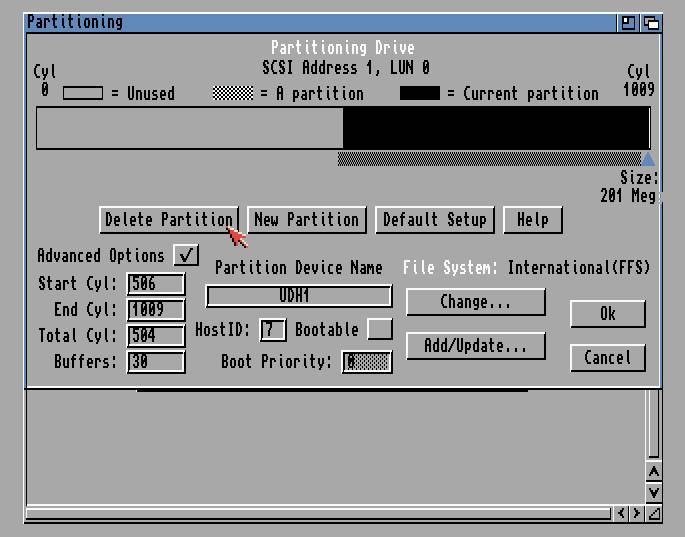Viewport: 685px width, 537px height.
Task: Toggle the Advanced Options checkbox
Action: point(186,255)
